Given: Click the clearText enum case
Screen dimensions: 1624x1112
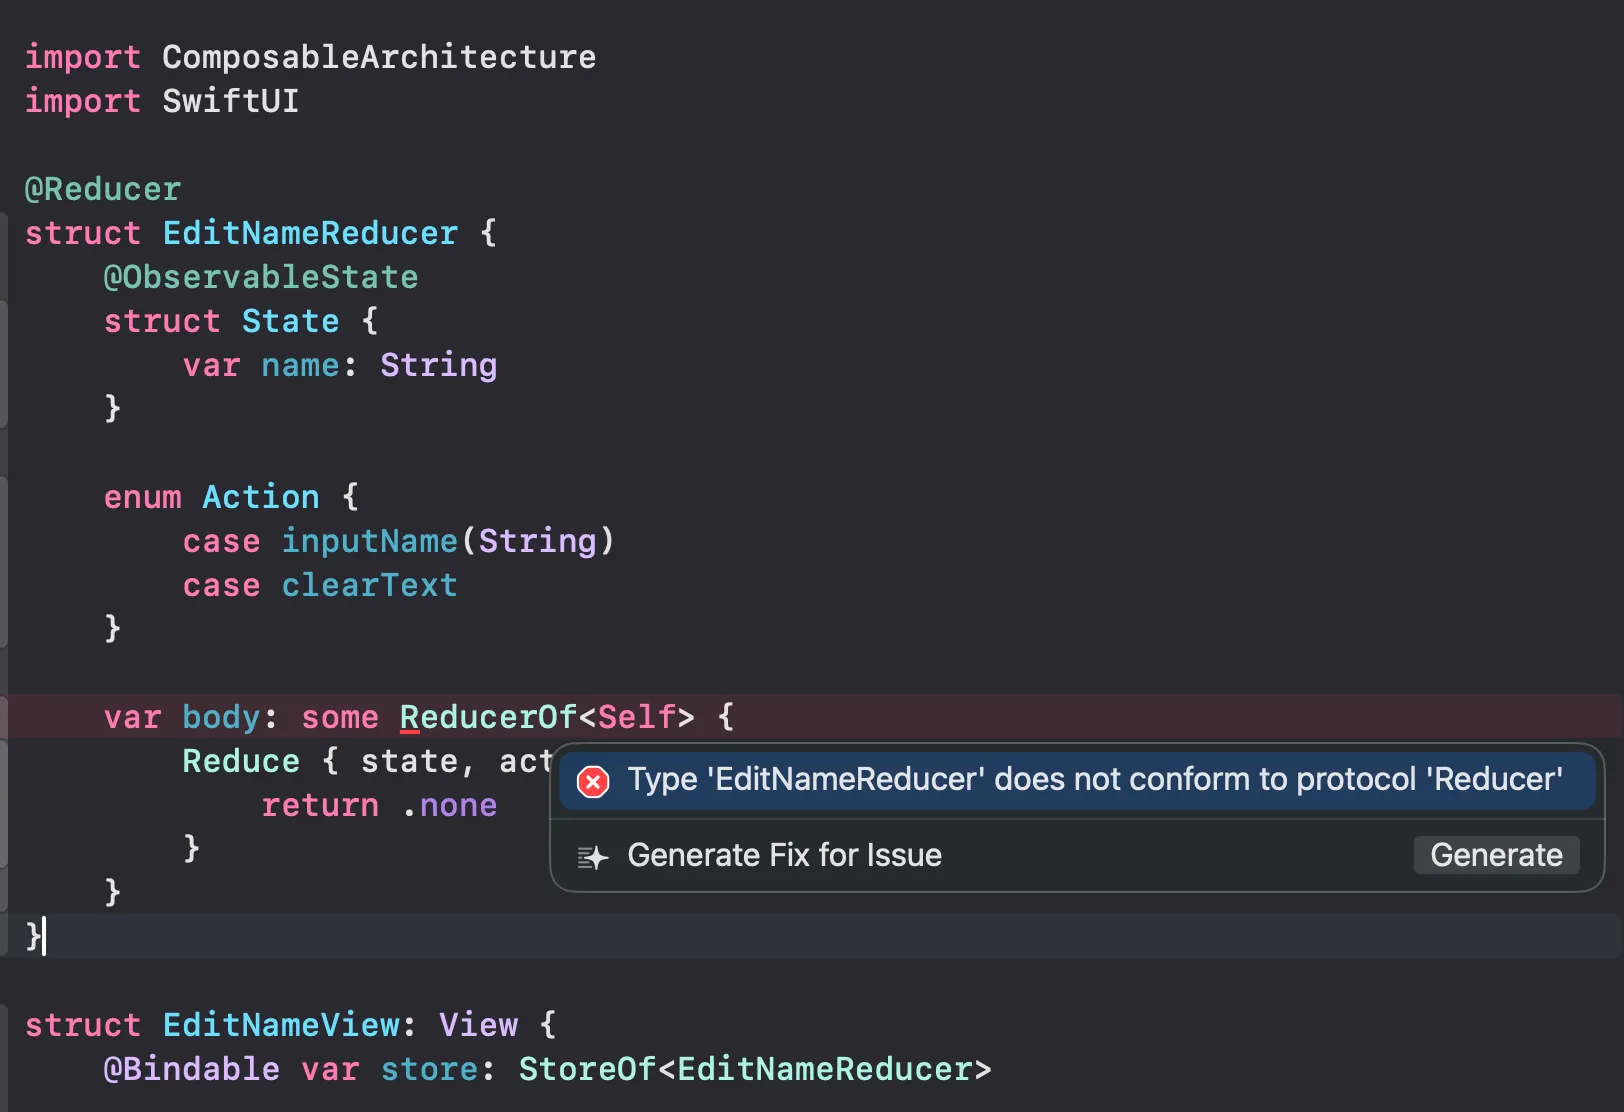Looking at the screenshot, I should pos(369,585).
